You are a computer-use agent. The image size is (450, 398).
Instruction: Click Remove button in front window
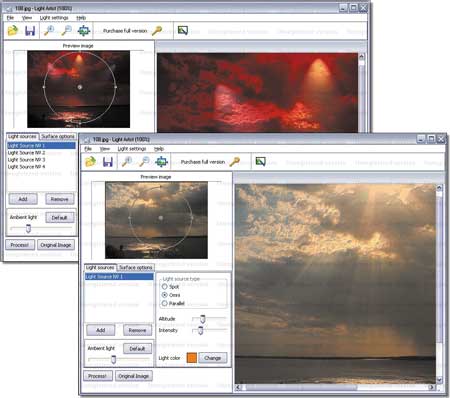[137, 330]
